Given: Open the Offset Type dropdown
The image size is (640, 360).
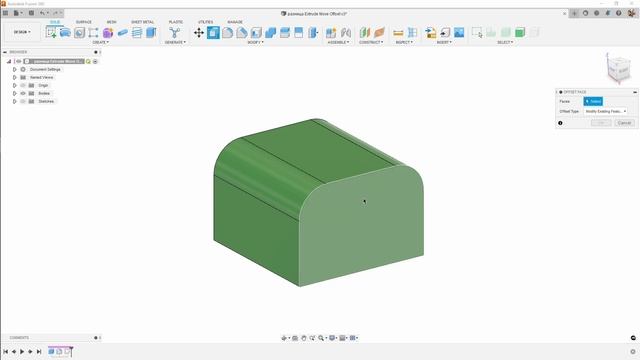Looking at the screenshot, I should tap(606, 111).
